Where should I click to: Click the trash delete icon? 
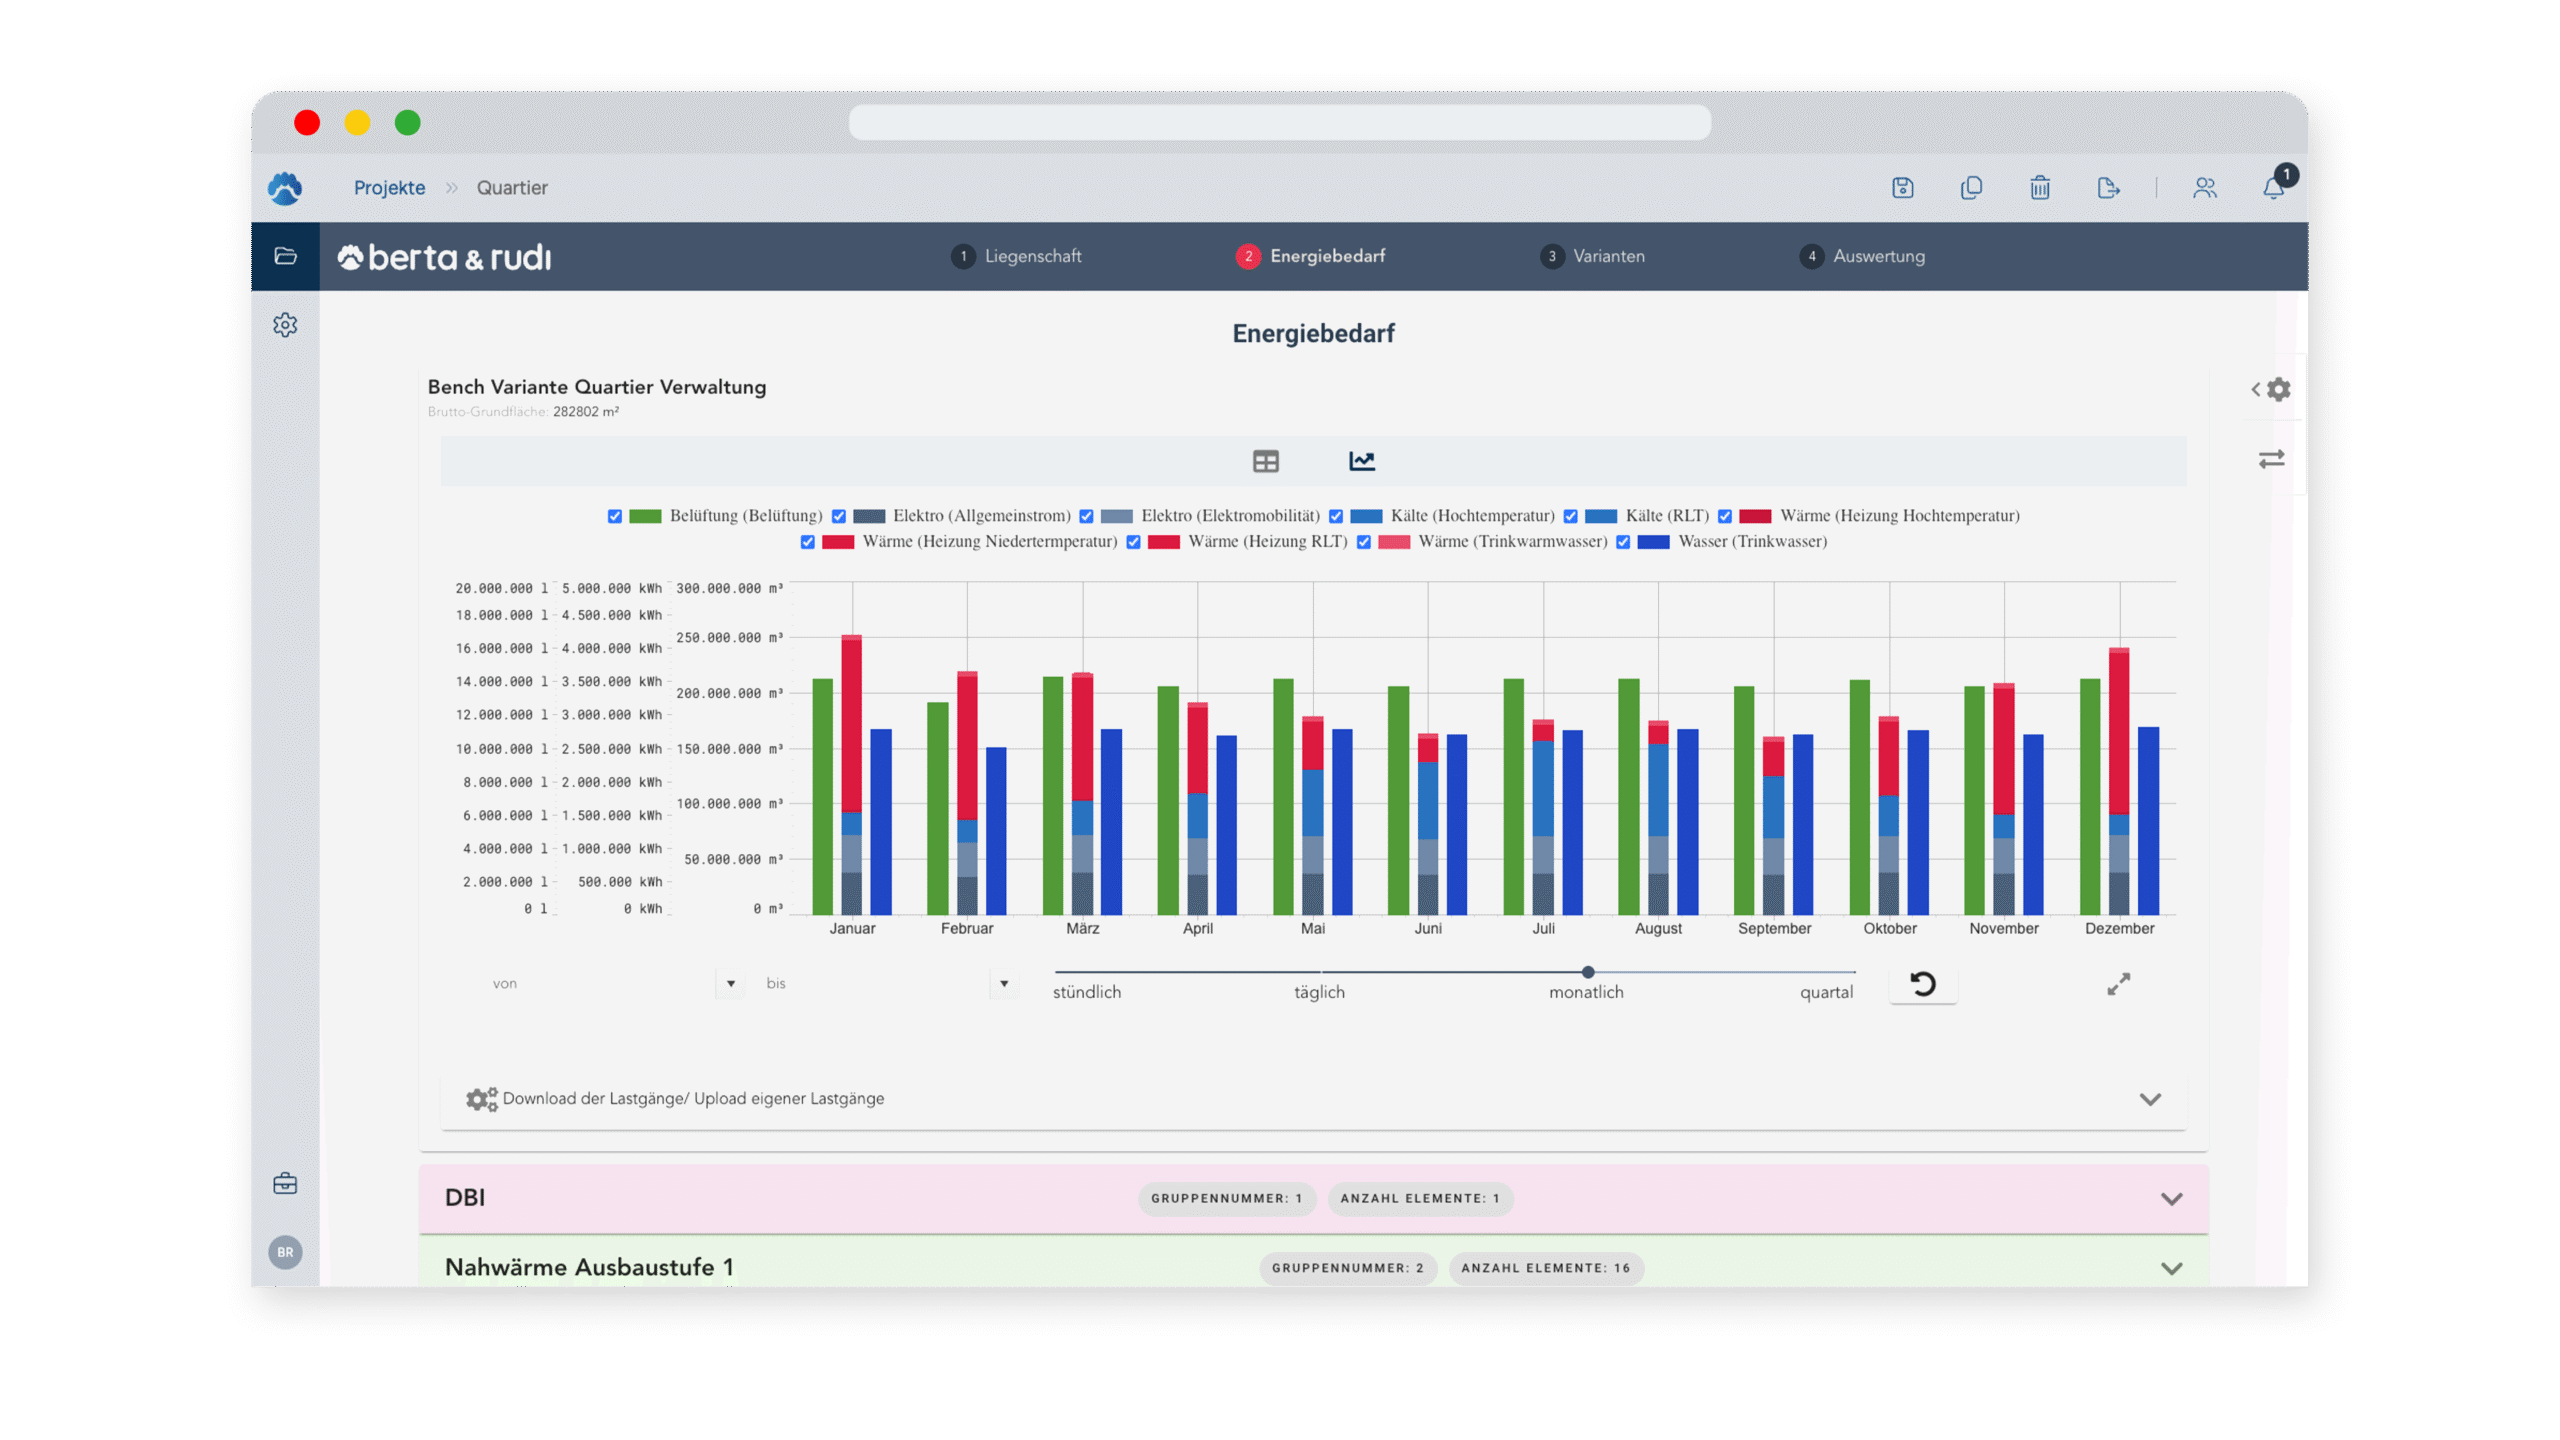[2040, 188]
